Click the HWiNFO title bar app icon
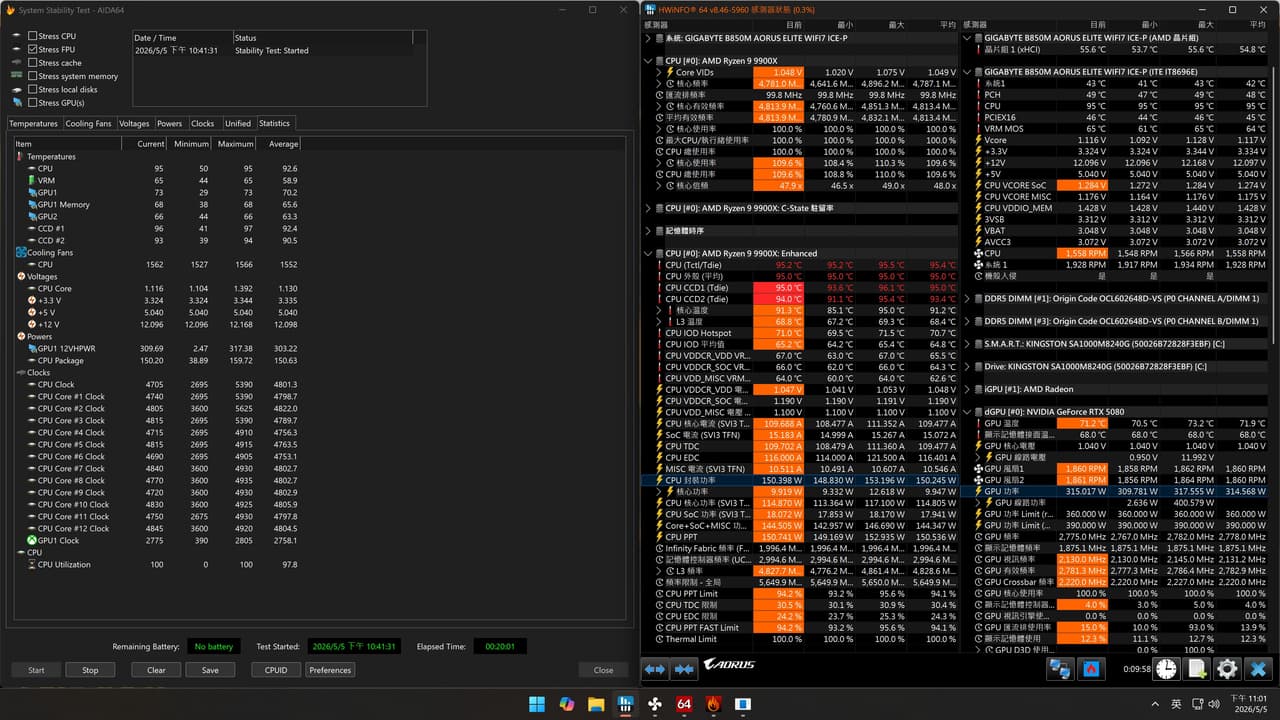Screen dimensions: 1280x720 651,9
